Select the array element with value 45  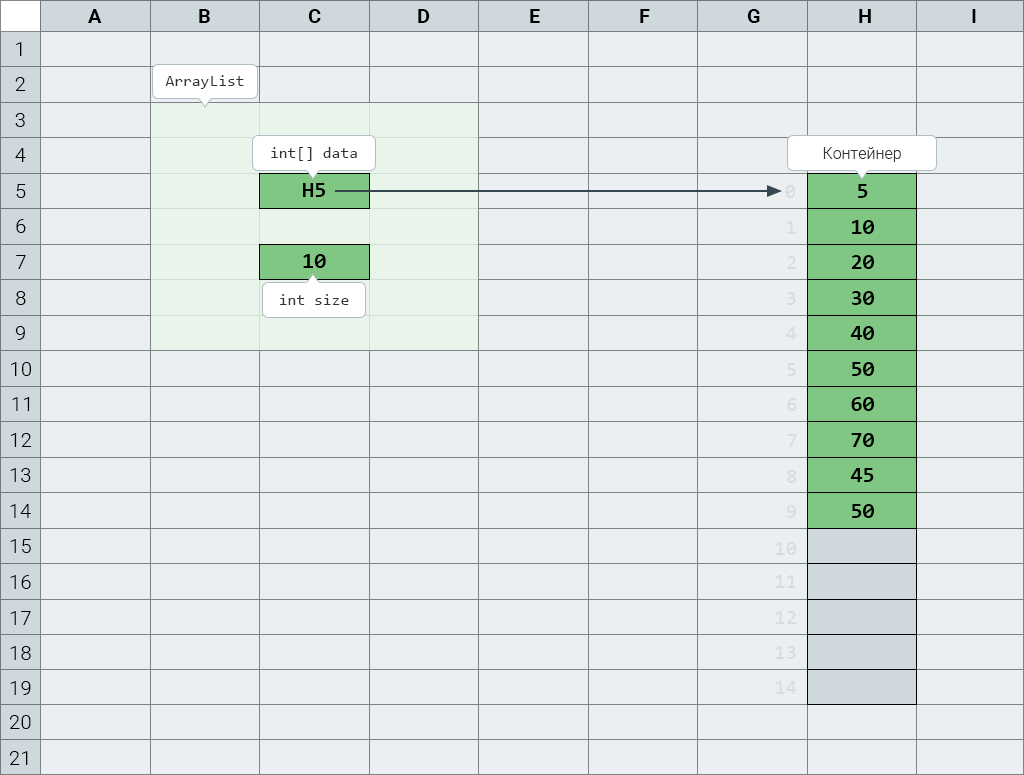(862, 475)
